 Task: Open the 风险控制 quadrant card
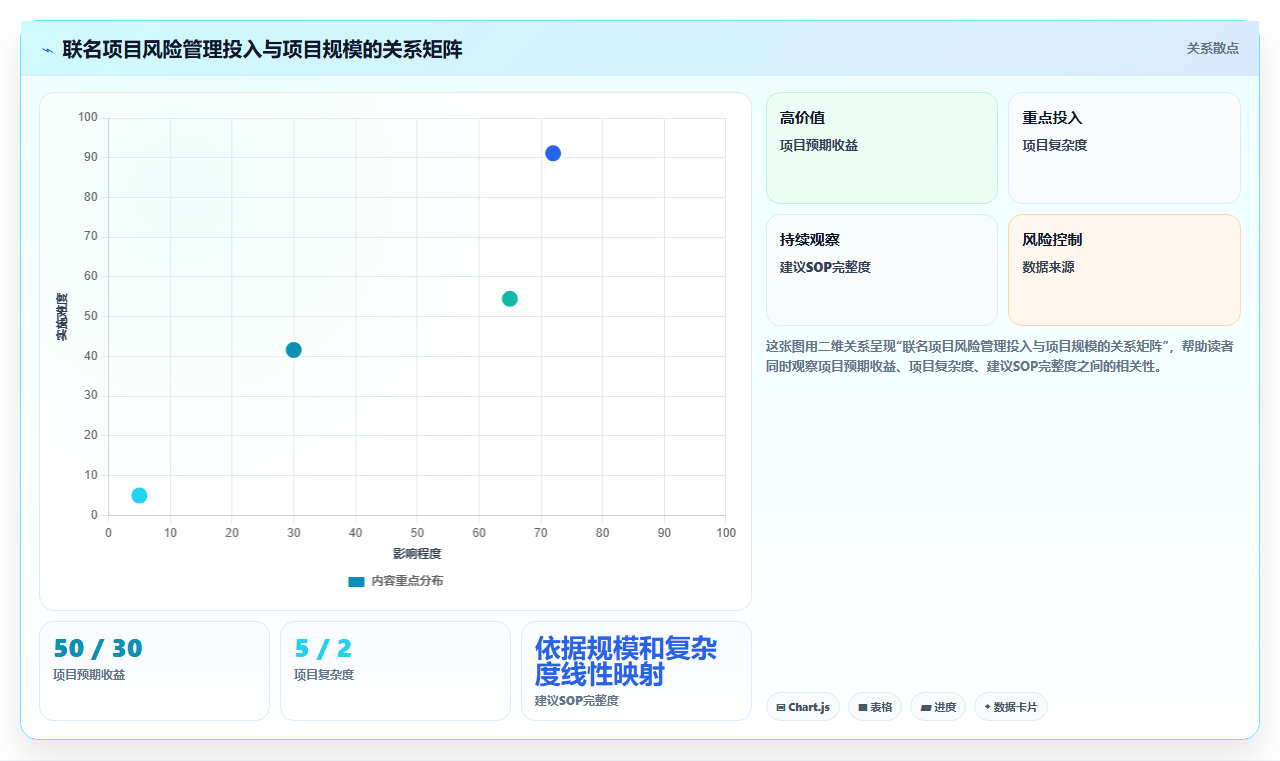[x=1124, y=270]
